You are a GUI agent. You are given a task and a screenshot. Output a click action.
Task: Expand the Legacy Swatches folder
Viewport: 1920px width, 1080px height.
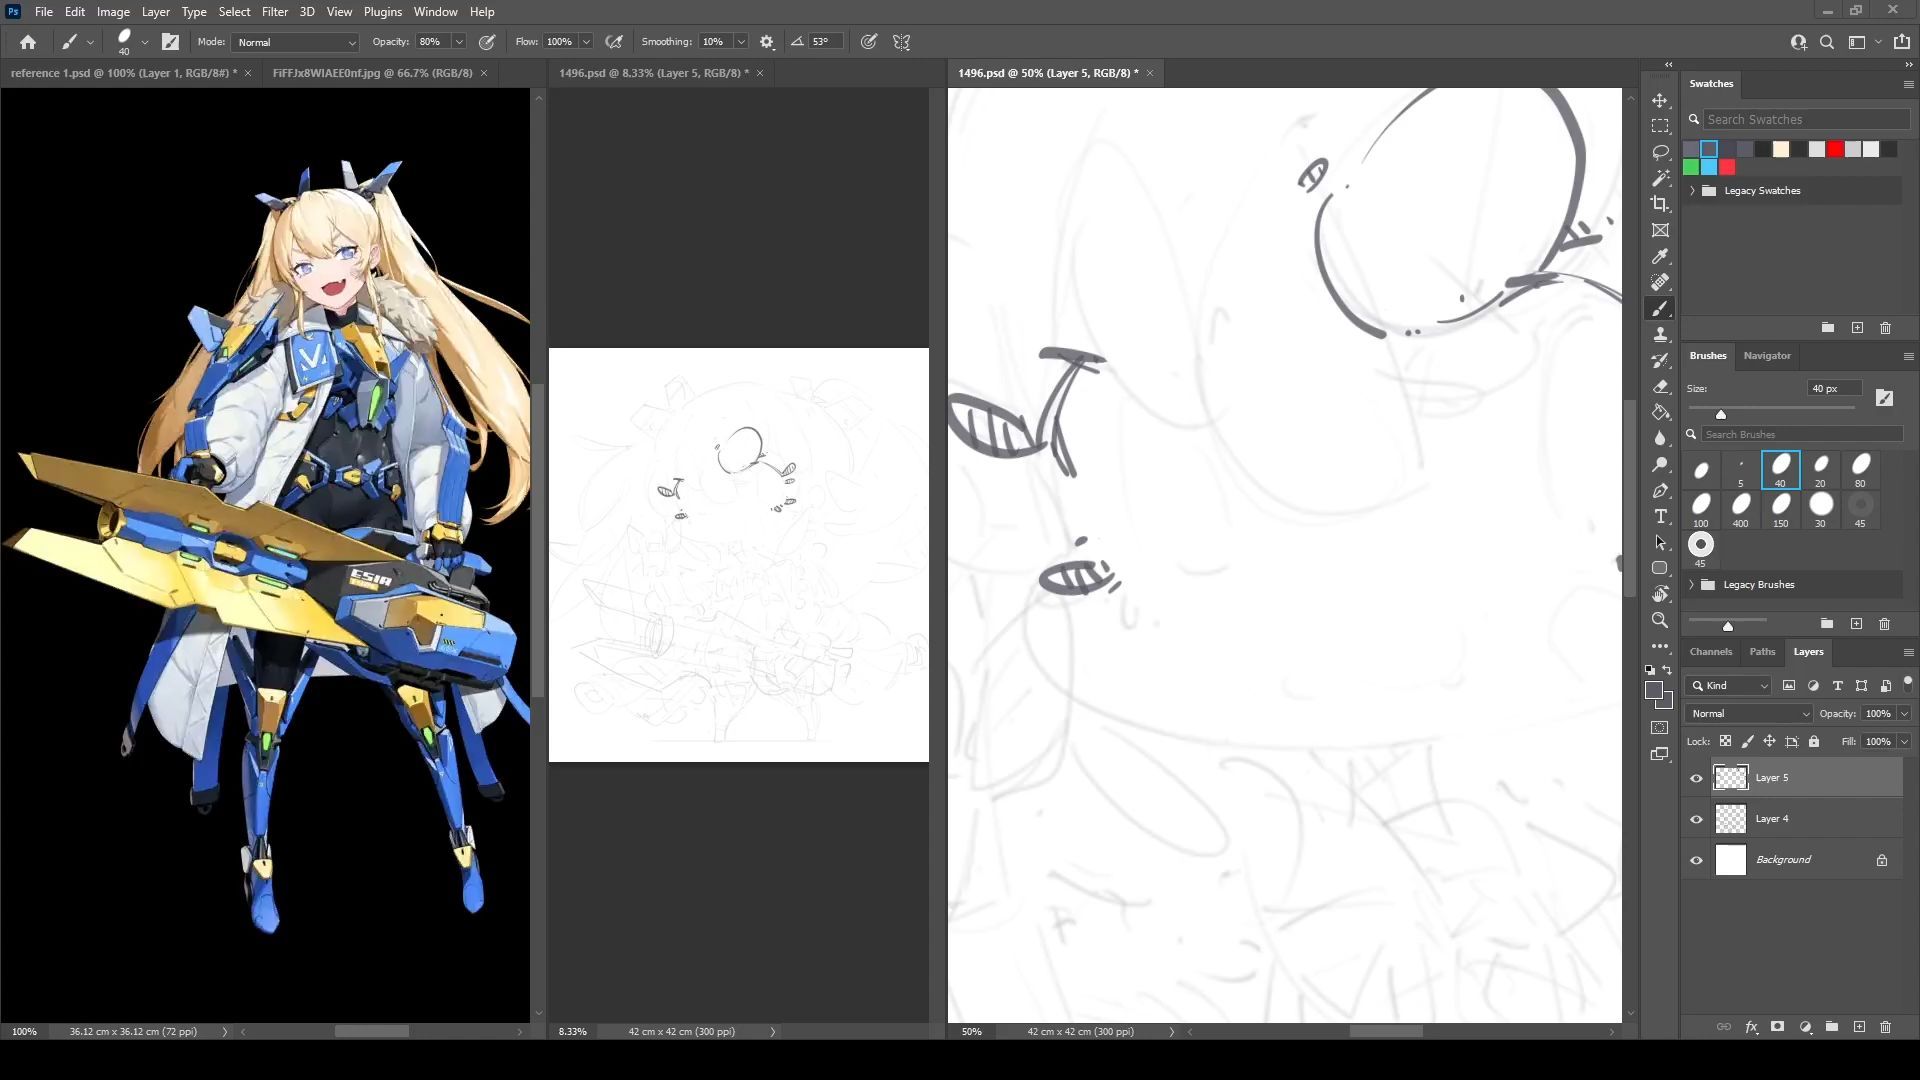coord(1692,190)
